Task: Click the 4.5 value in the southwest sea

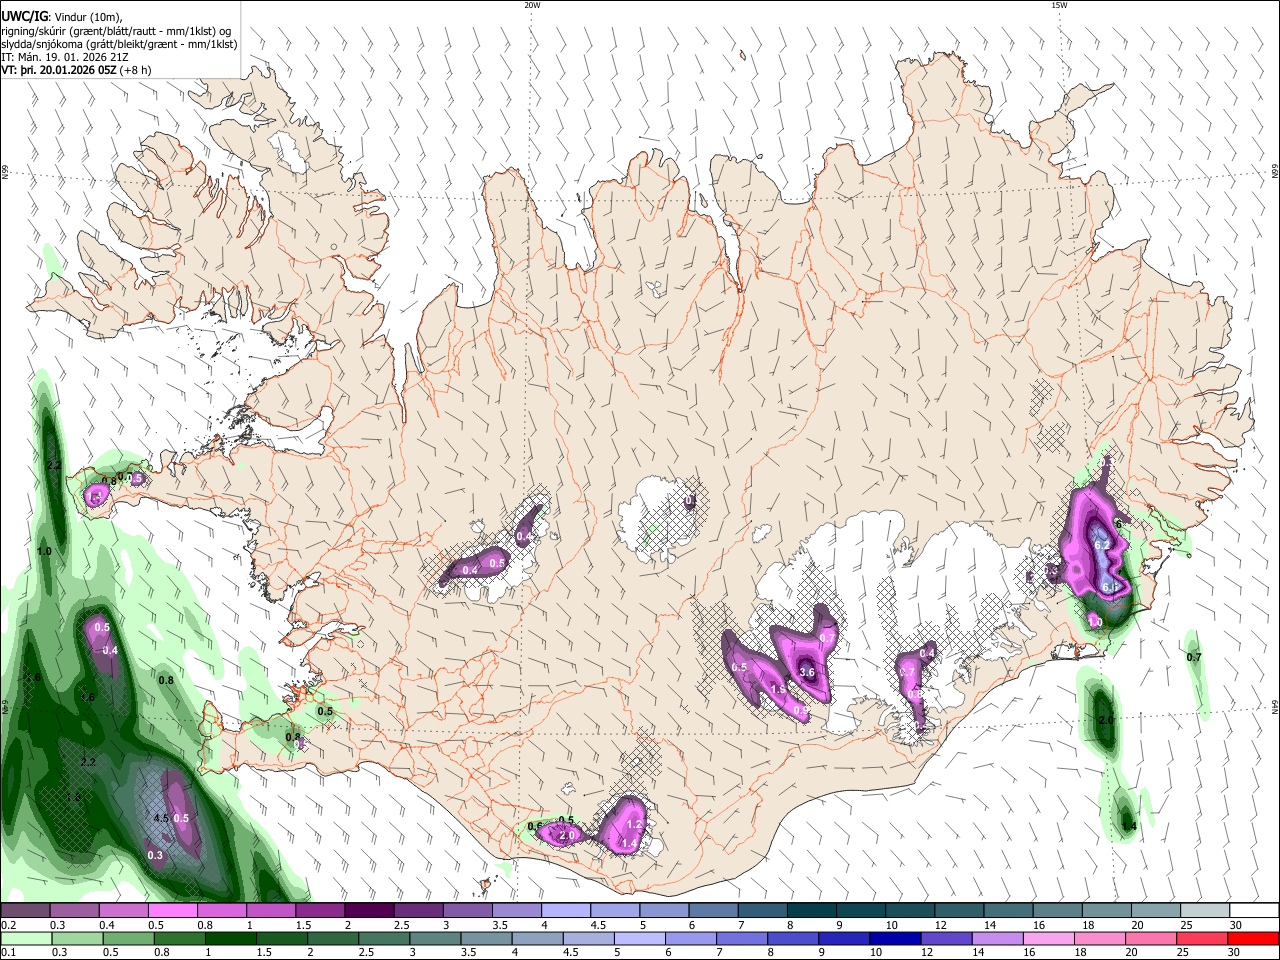Action: tap(160, 818)
